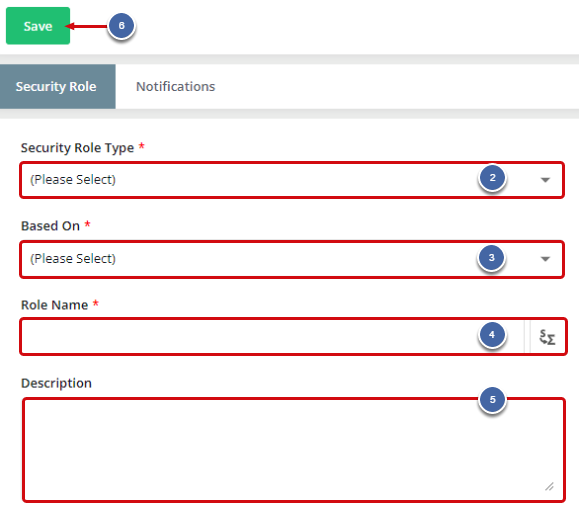Image resolution: width=579 pixels, height=513 pixels.
Task: Expand the Security Role Type dropdown arrow
Action: [x=545, y=180]
